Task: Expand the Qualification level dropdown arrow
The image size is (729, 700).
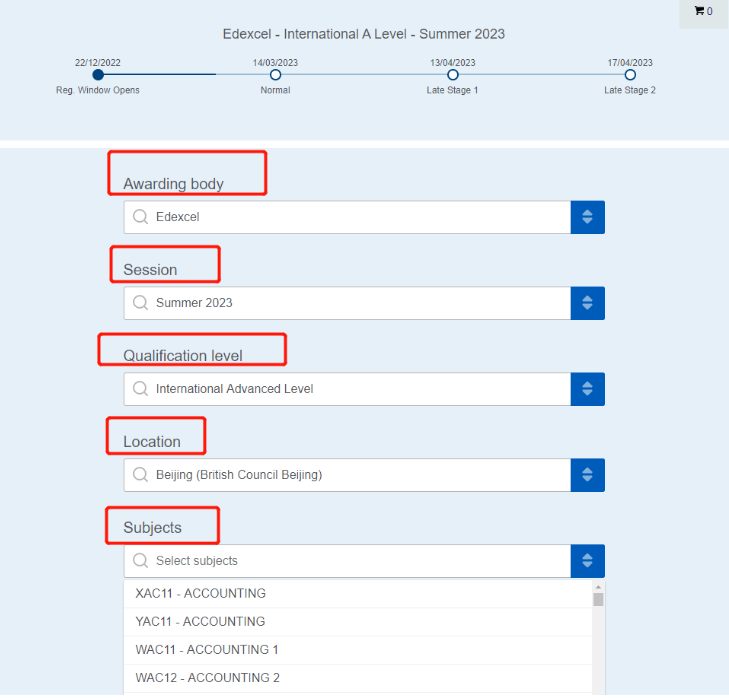Action: (x=588, y=389)
